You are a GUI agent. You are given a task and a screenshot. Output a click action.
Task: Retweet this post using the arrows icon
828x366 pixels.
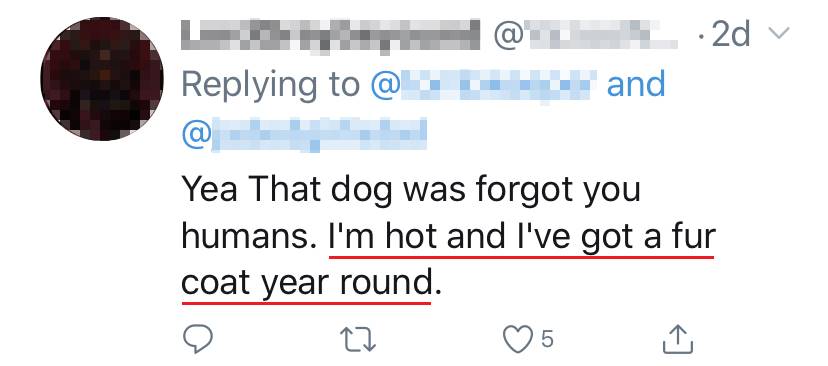tap(357, 339)
